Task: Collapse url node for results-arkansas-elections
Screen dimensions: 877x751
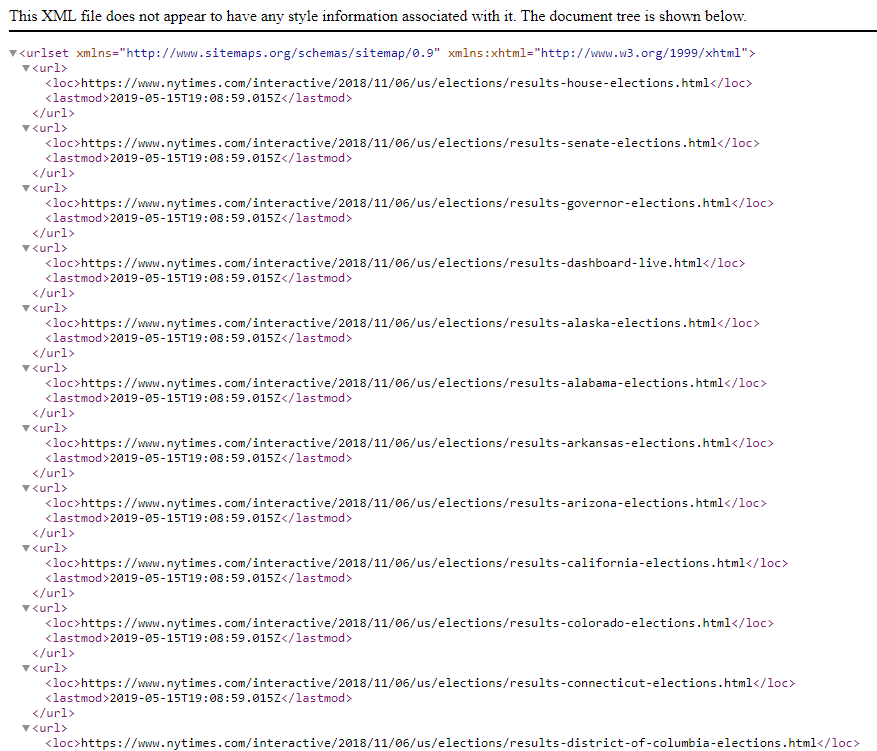Action: coord(26,428)
